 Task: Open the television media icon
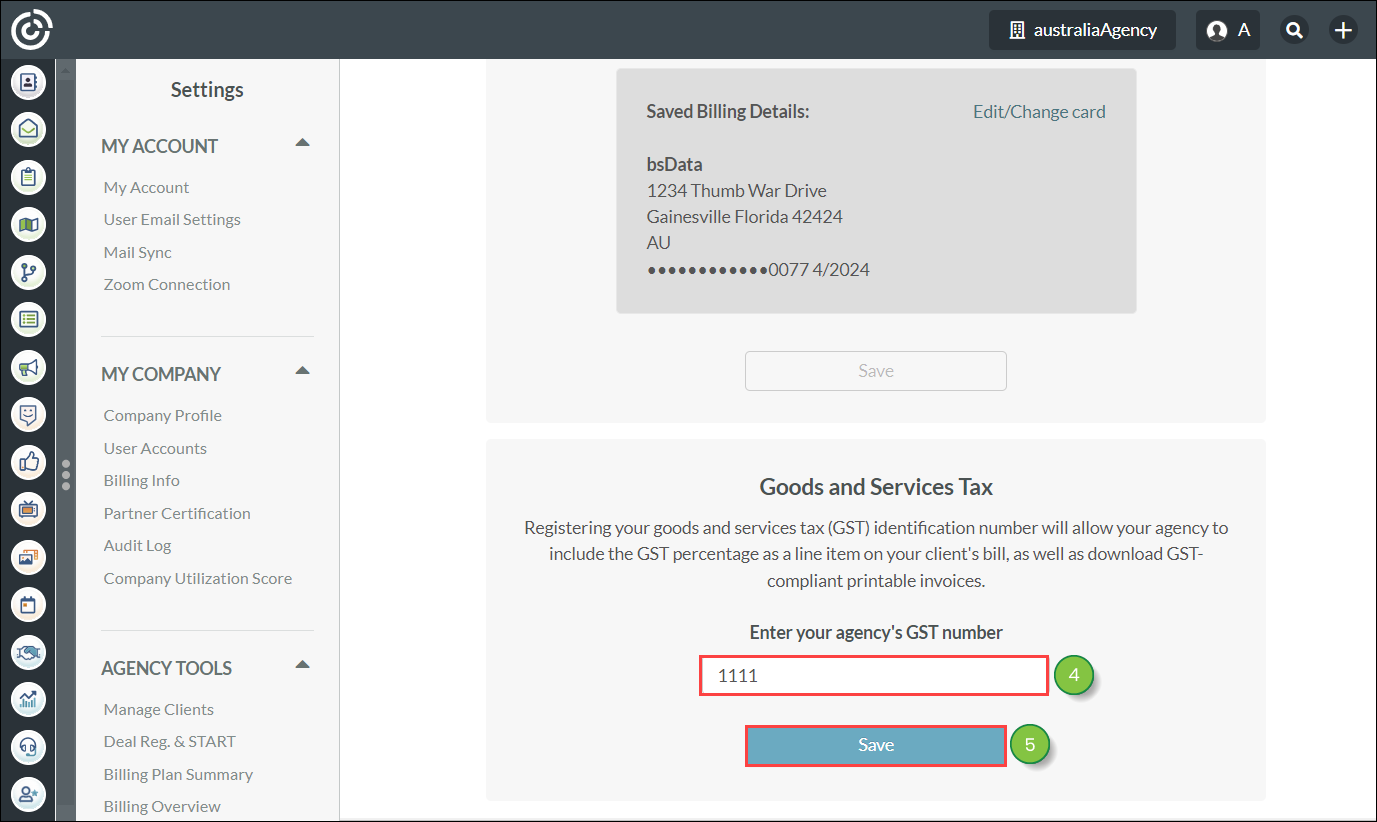tap(29, 509)
